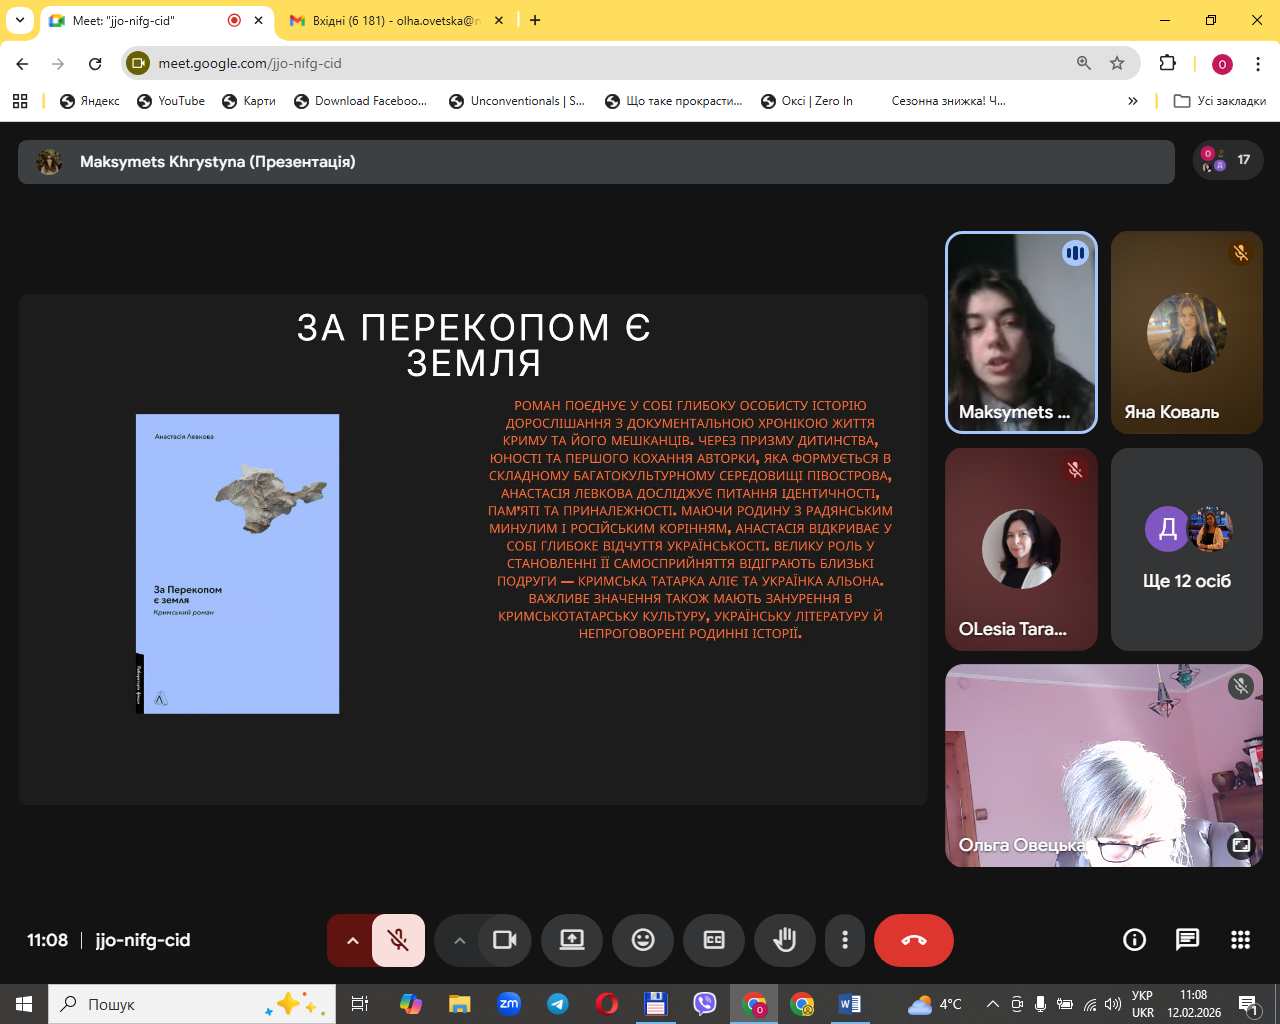Turn on closed captions
1280x1024 pixels.
714,940
